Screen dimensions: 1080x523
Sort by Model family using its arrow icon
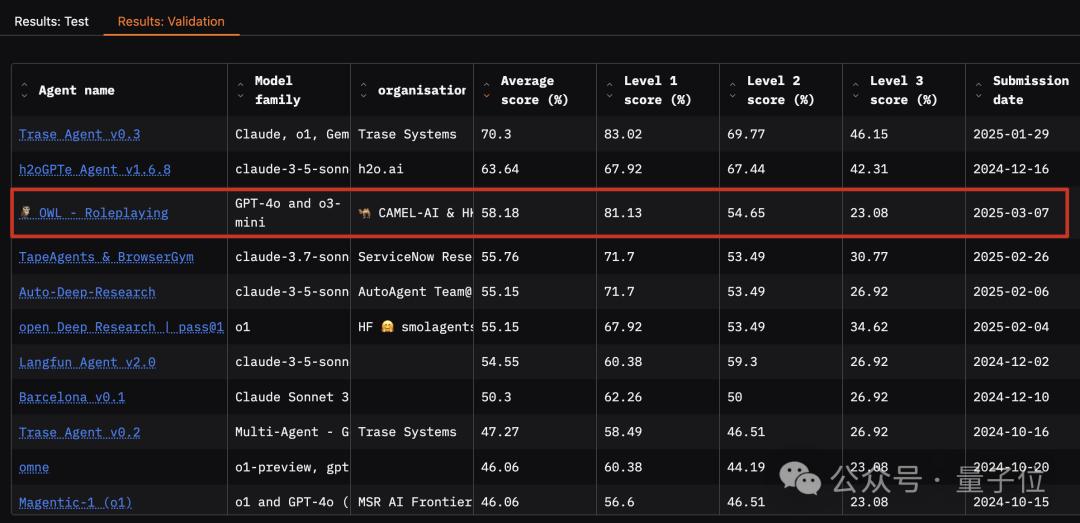(240, 90)
